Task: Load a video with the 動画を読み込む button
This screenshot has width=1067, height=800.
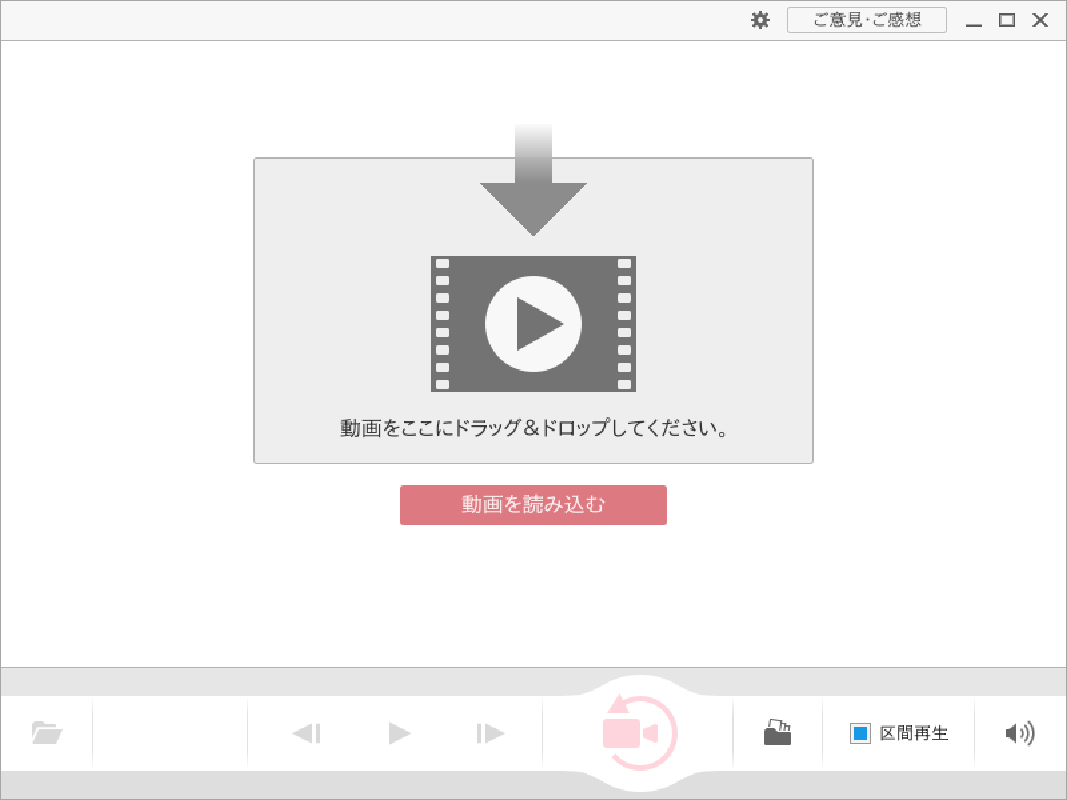Action: [533, 505]
